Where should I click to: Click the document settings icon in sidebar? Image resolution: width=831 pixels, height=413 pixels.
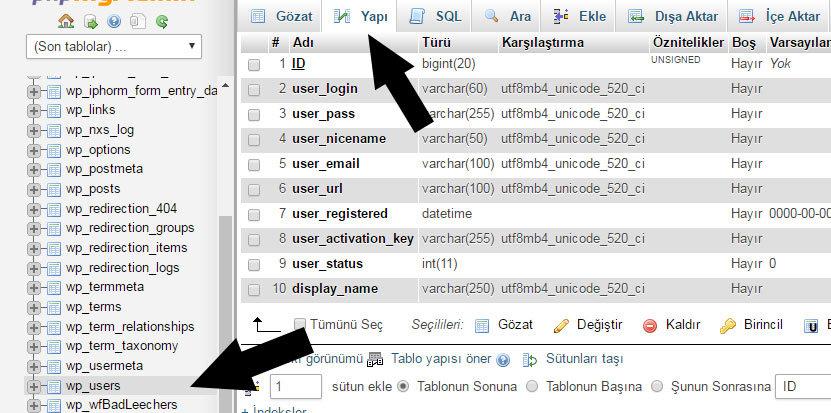138,22
